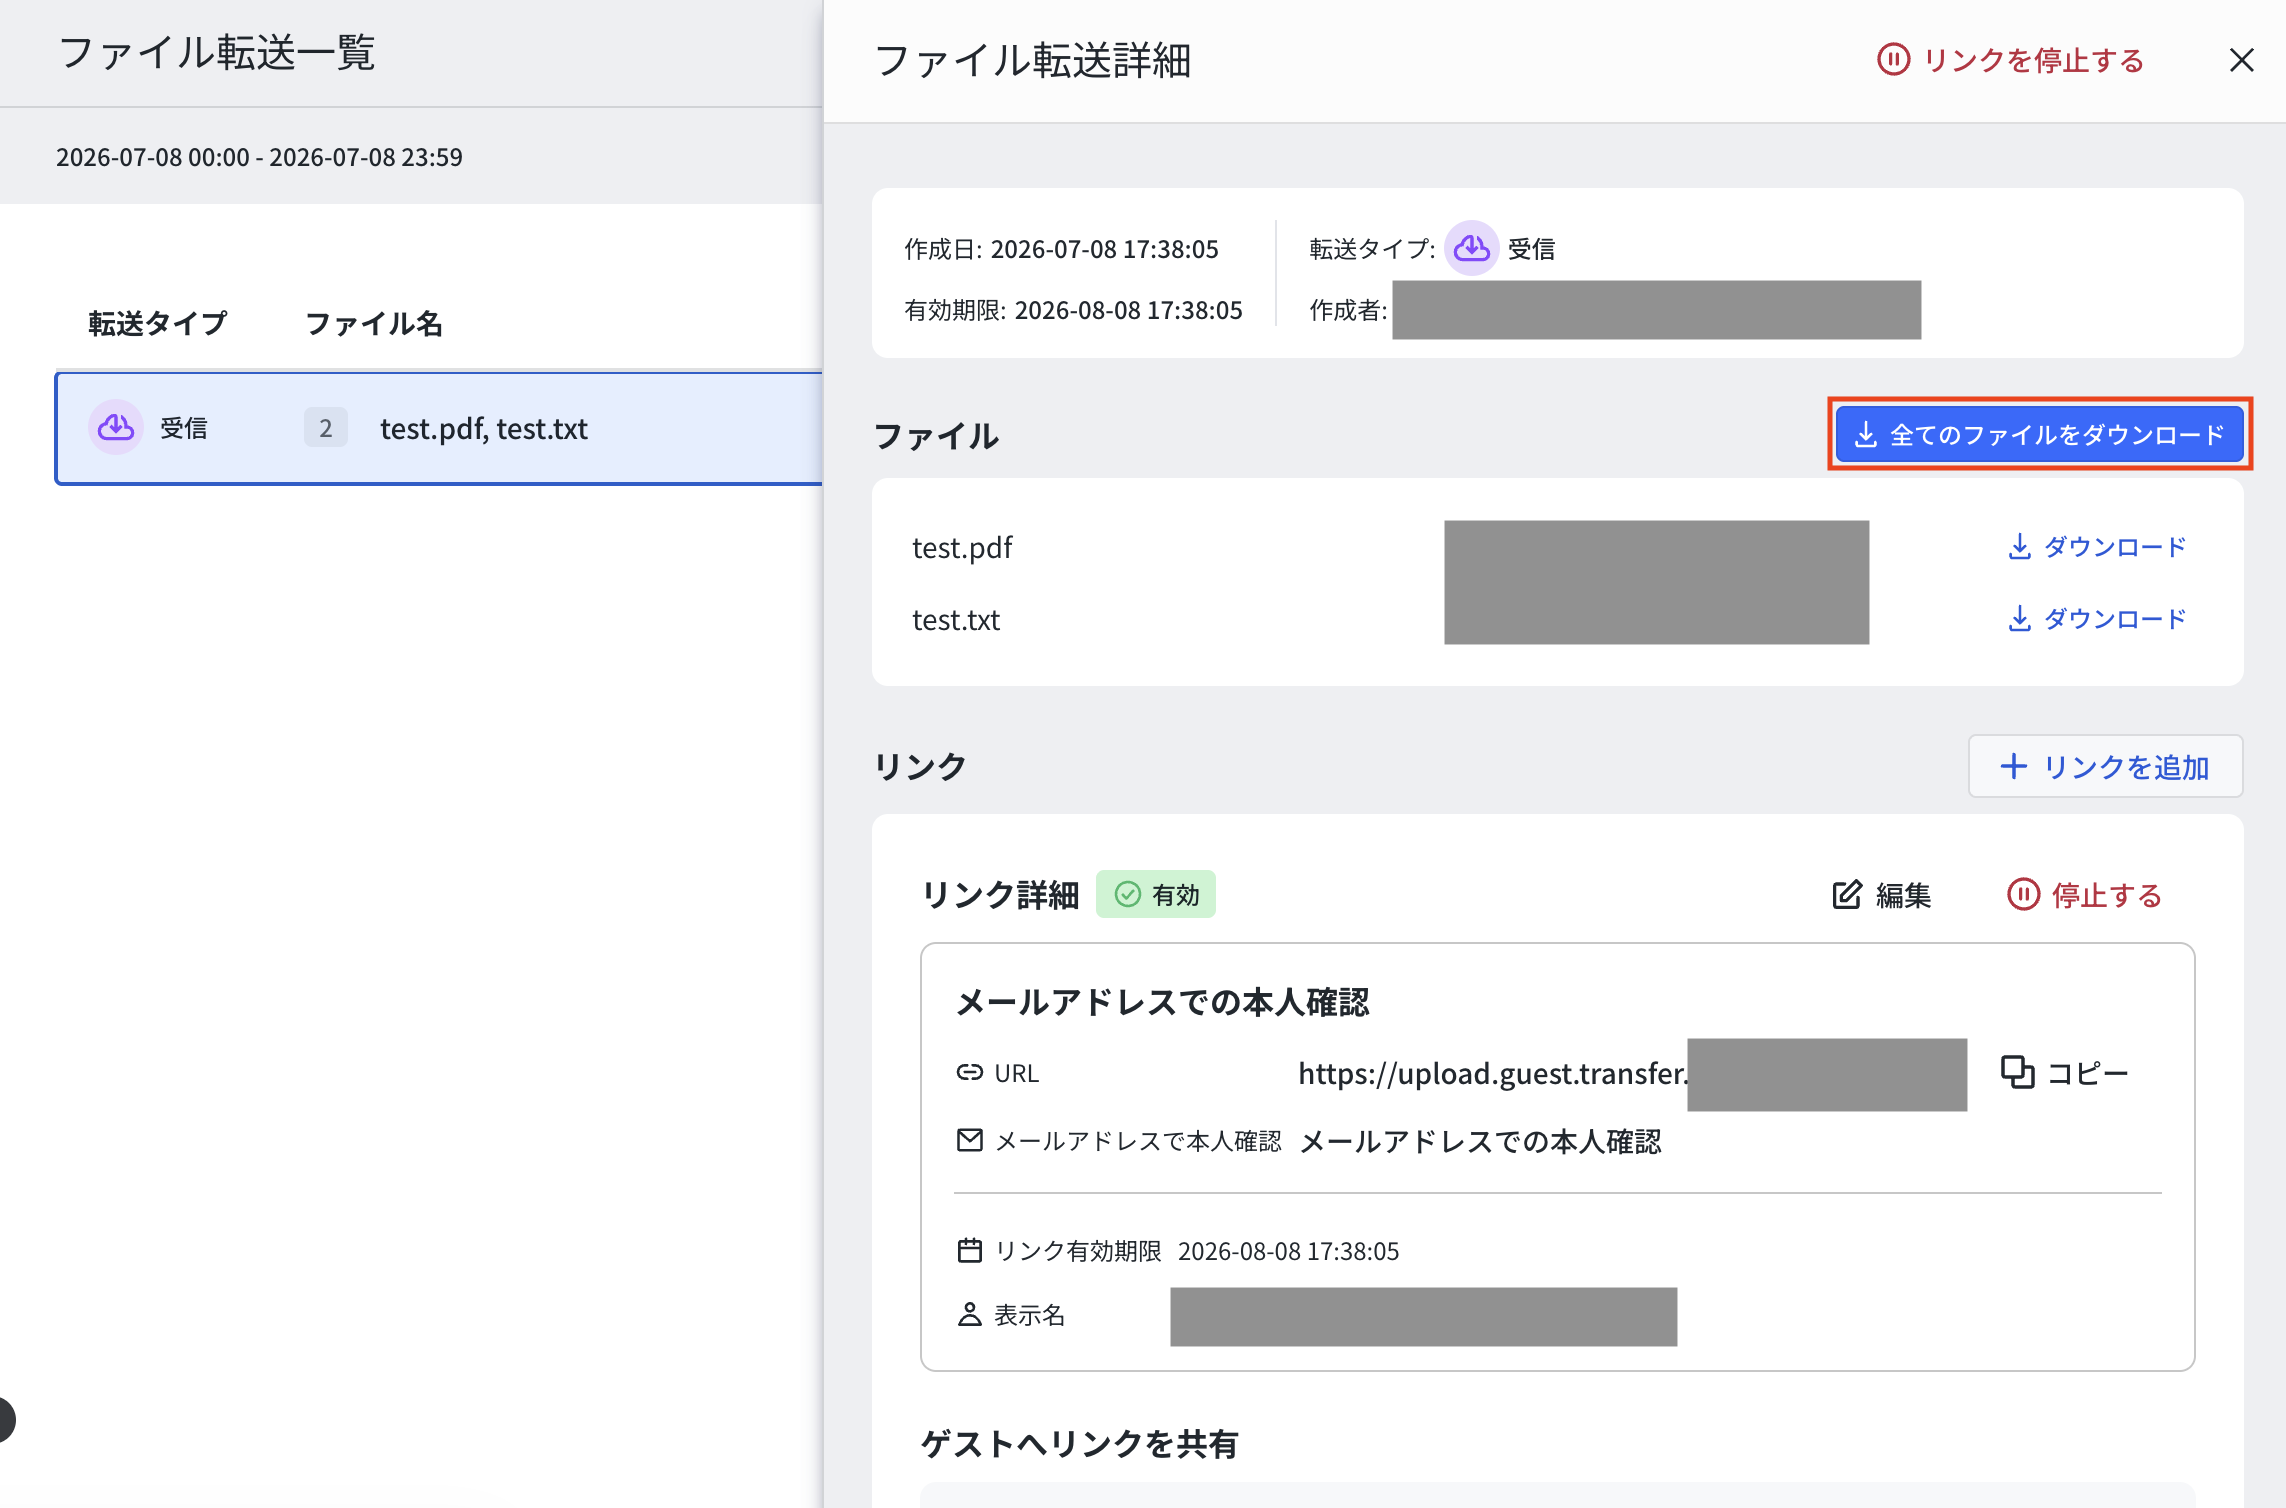
Task: Click the 有効期限 2026-08-08 17:38:05 text
Action: click(x=1073, y=310)
